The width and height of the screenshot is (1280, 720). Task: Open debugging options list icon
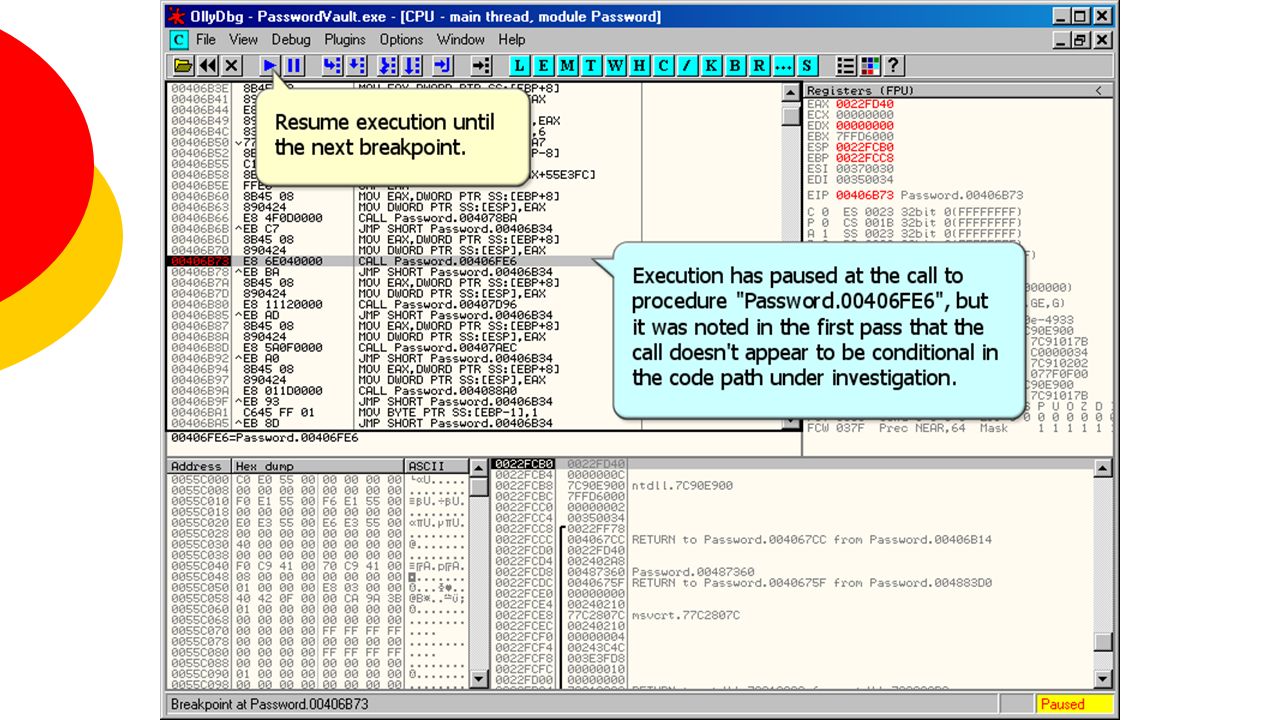click(846, 66)
